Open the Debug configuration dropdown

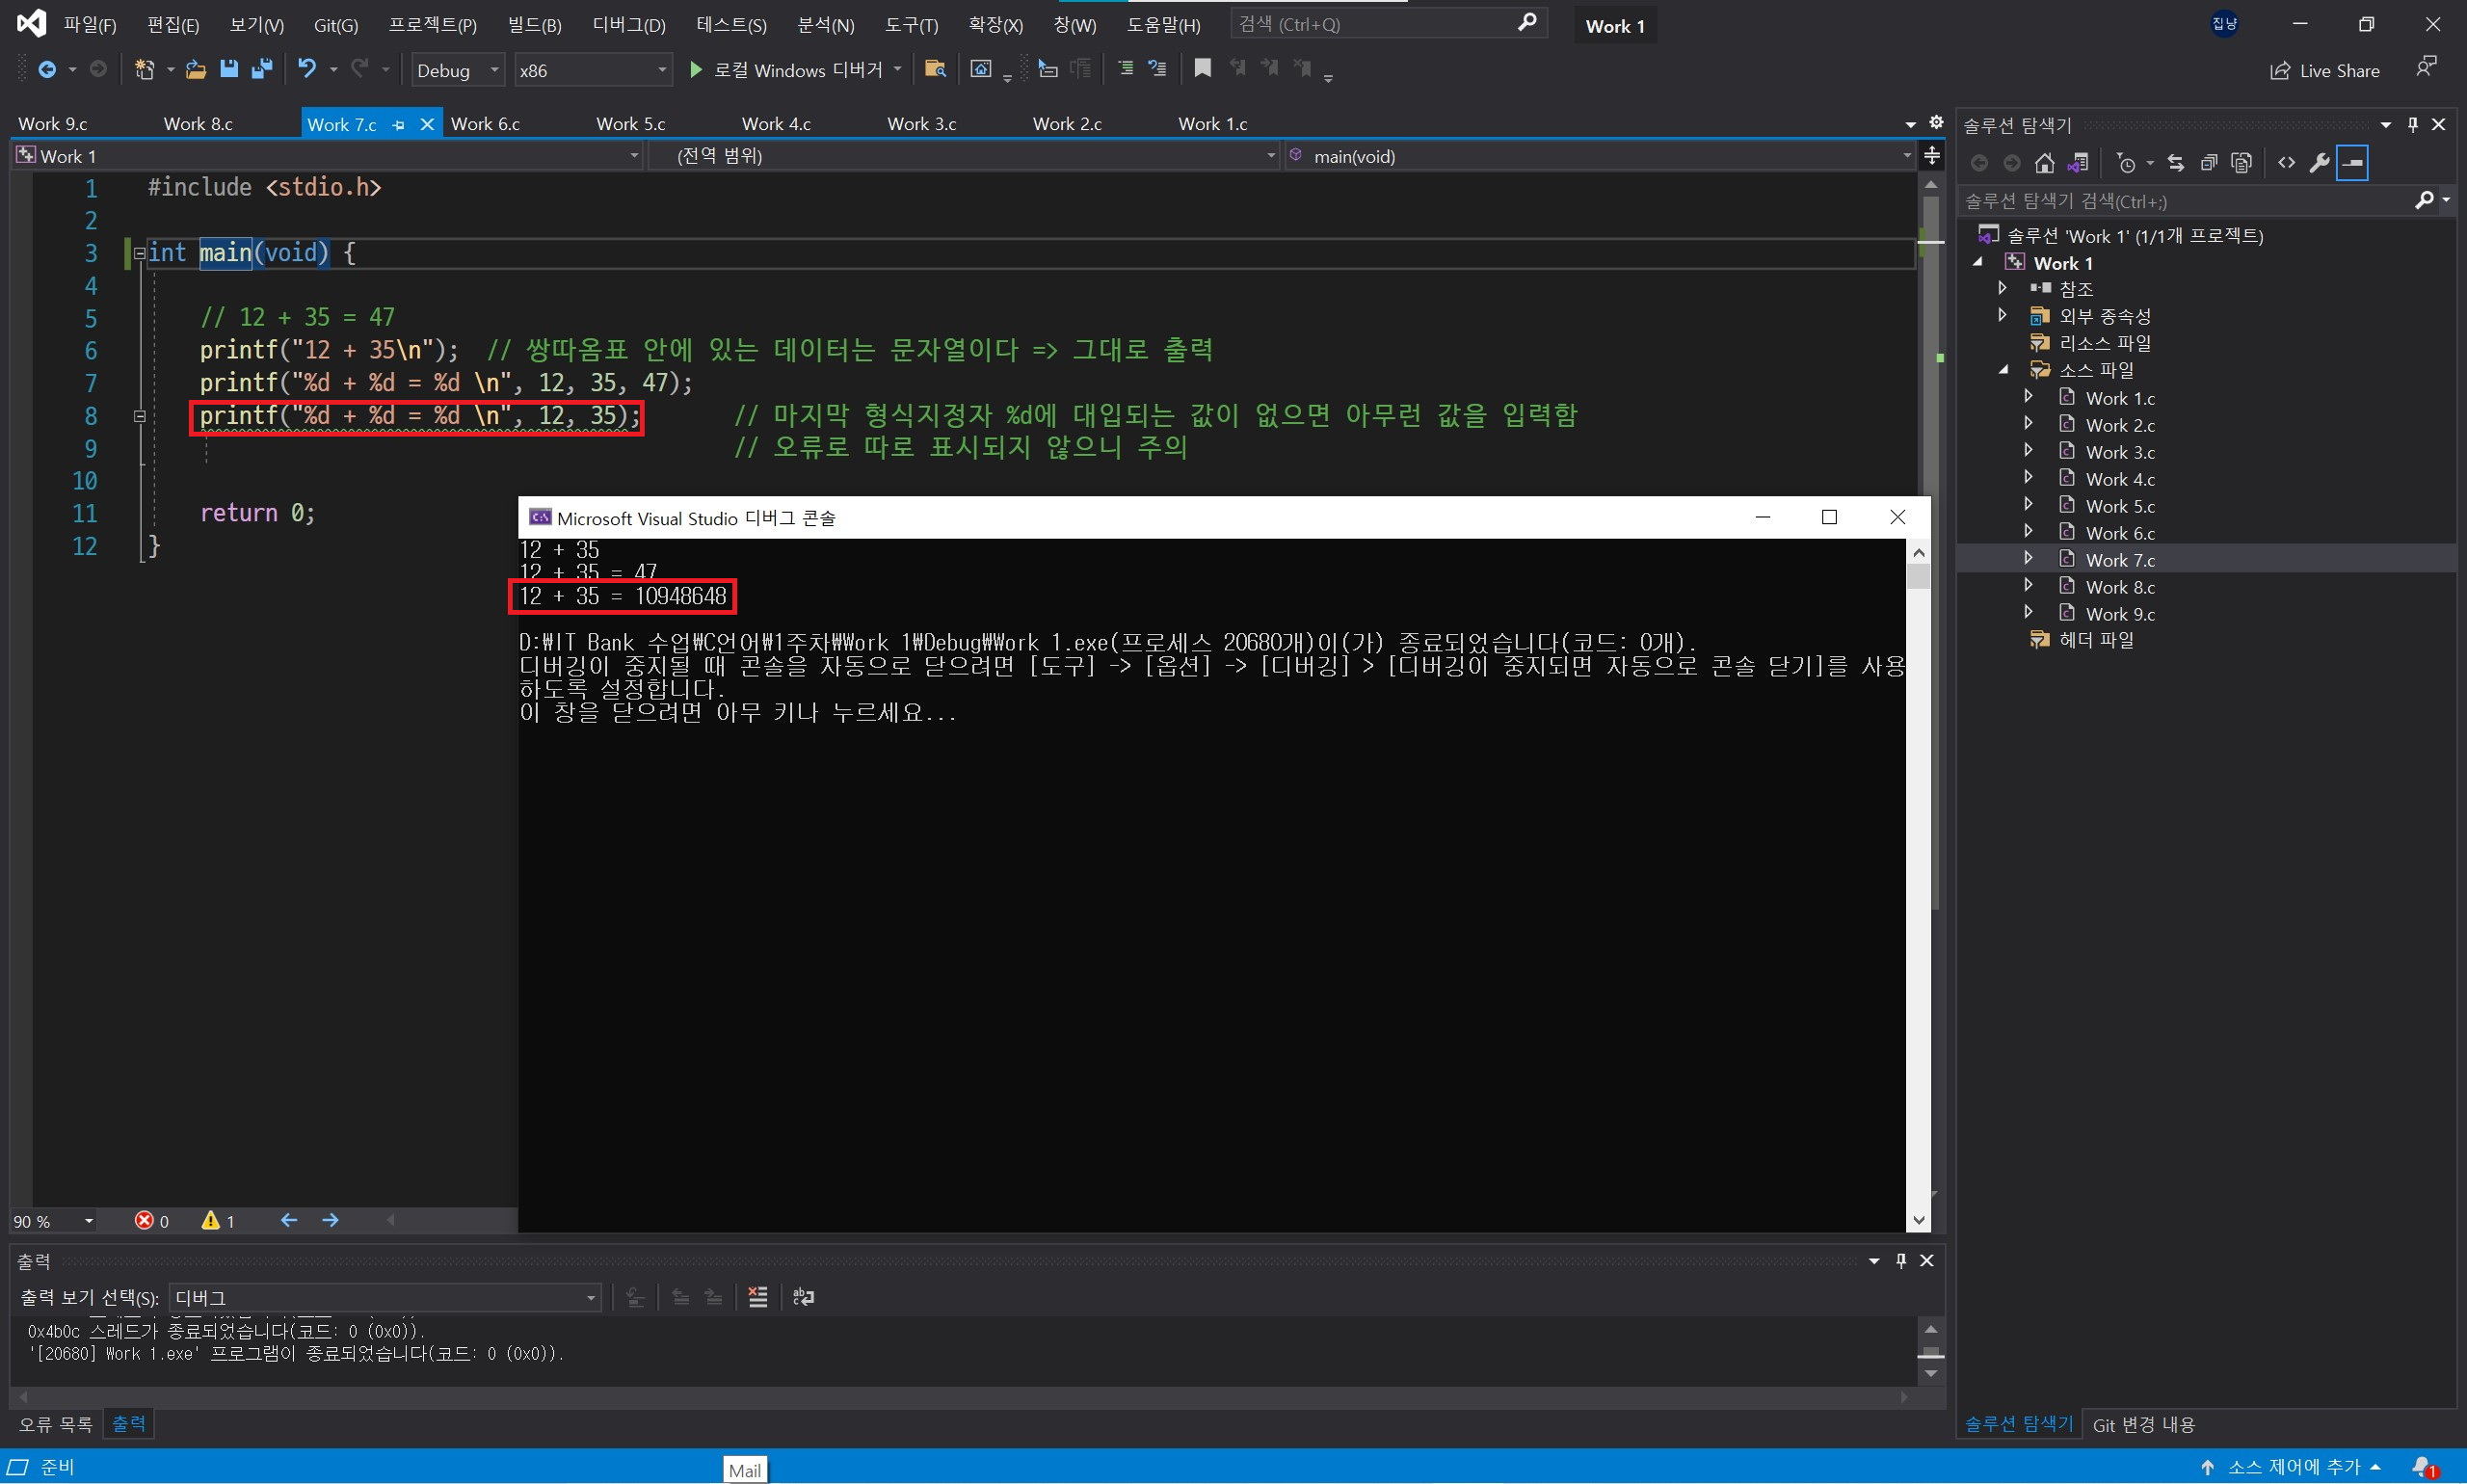click(458, 70)
